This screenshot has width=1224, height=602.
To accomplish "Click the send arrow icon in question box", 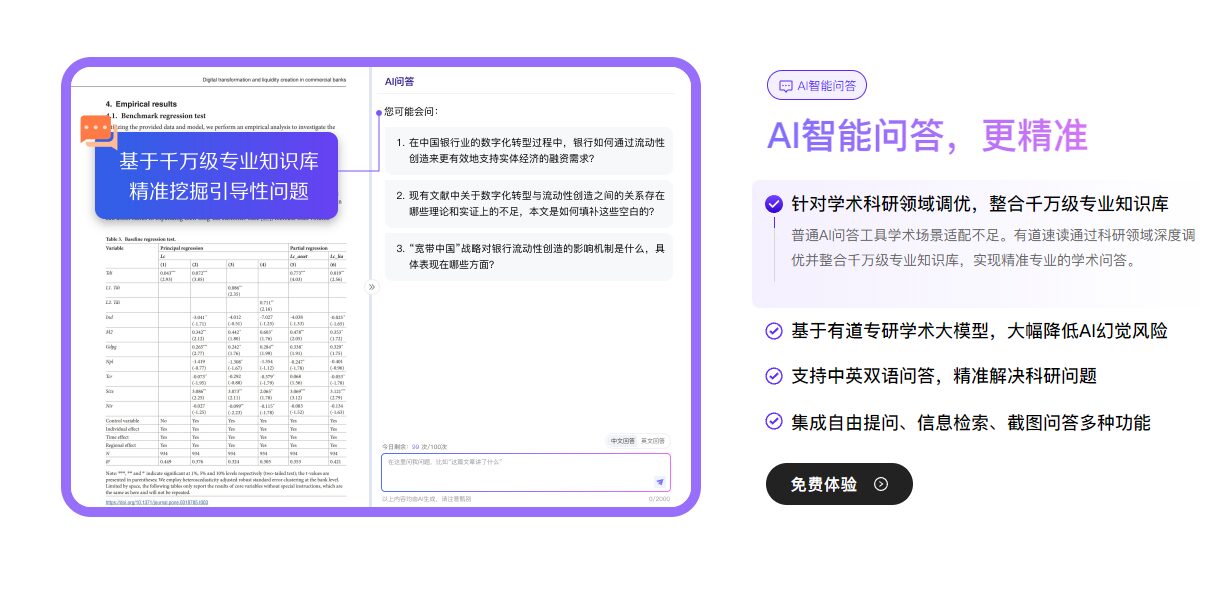I will pos(659,482).
